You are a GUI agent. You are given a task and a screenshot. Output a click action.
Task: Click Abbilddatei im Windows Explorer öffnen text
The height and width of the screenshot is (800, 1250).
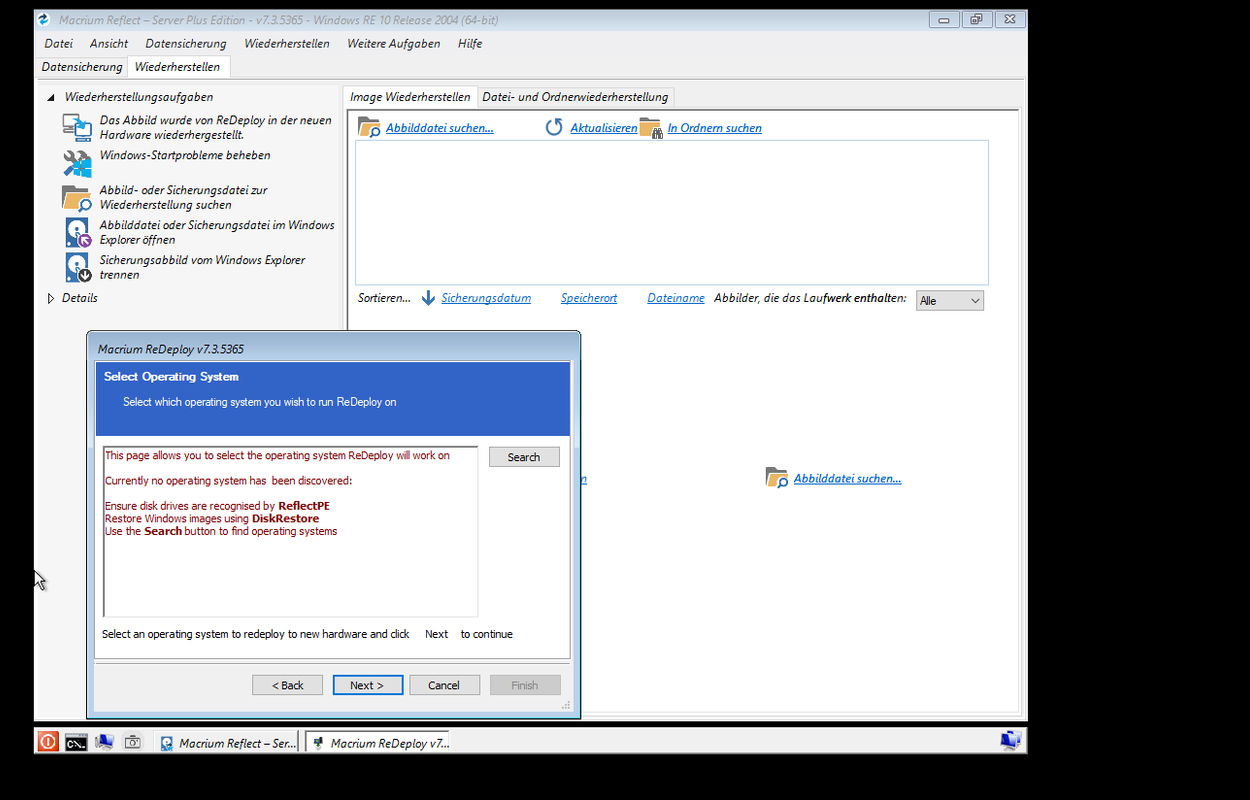[217, 232]
